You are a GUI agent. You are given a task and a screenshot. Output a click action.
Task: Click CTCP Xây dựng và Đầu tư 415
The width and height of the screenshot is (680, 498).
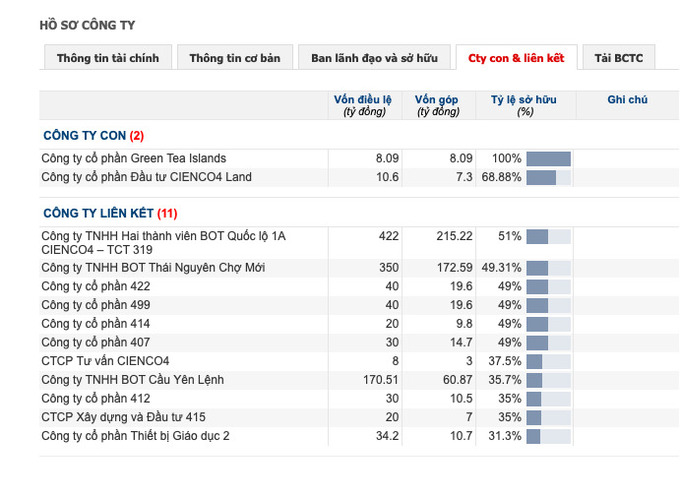[x=124, y=417]
